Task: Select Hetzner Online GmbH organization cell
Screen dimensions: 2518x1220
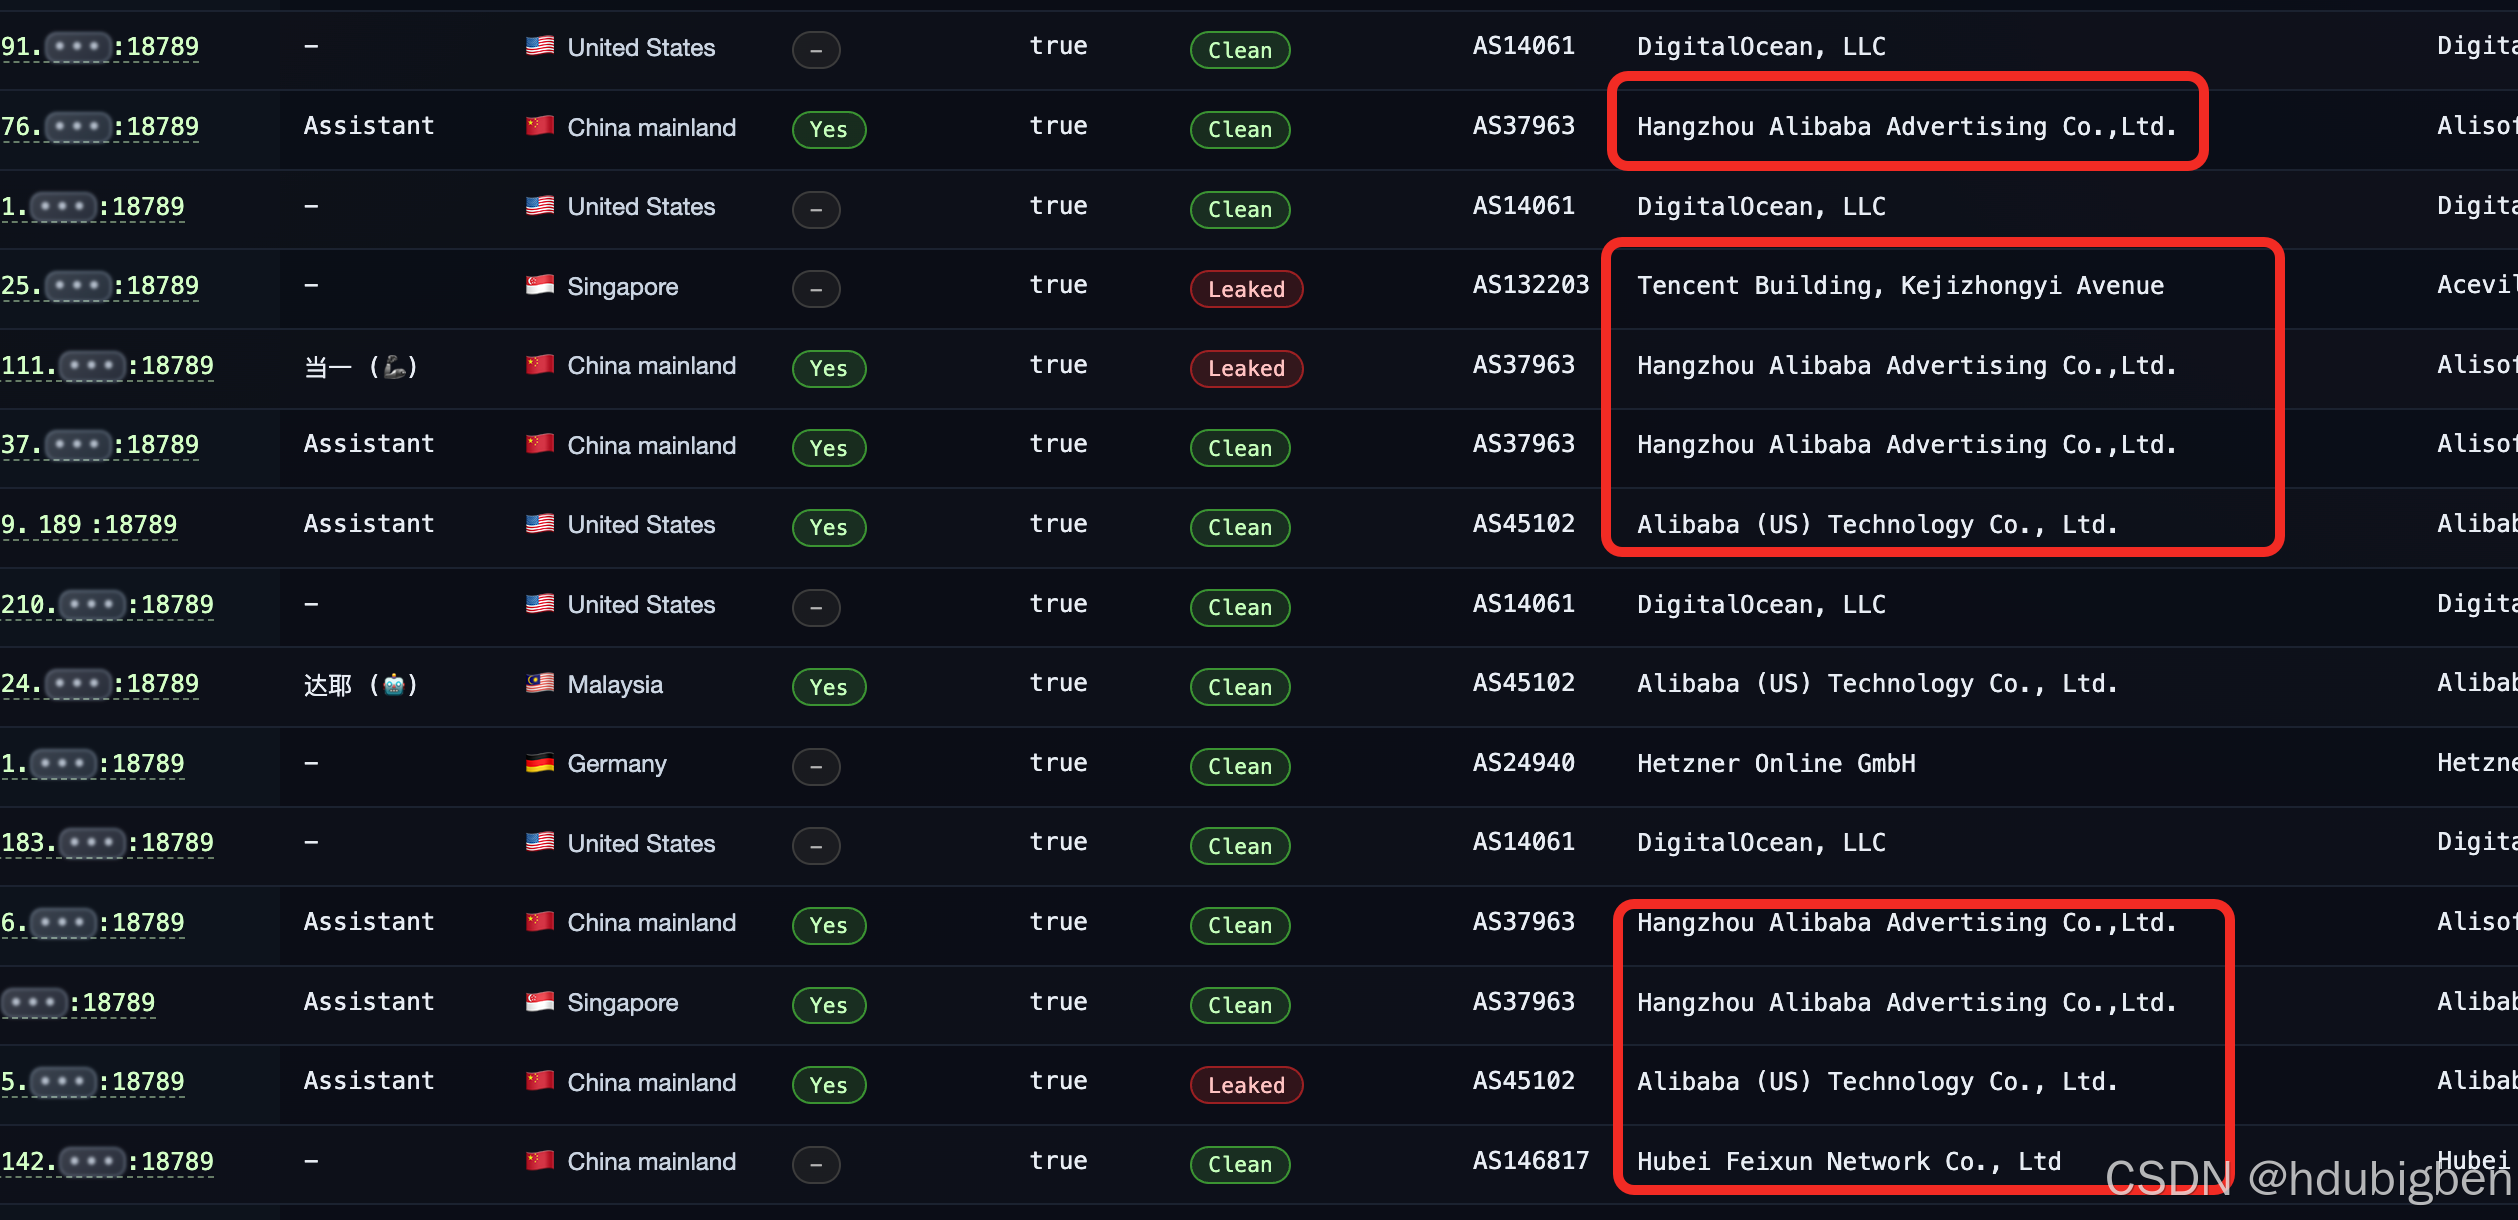Action: [1776, 764]
